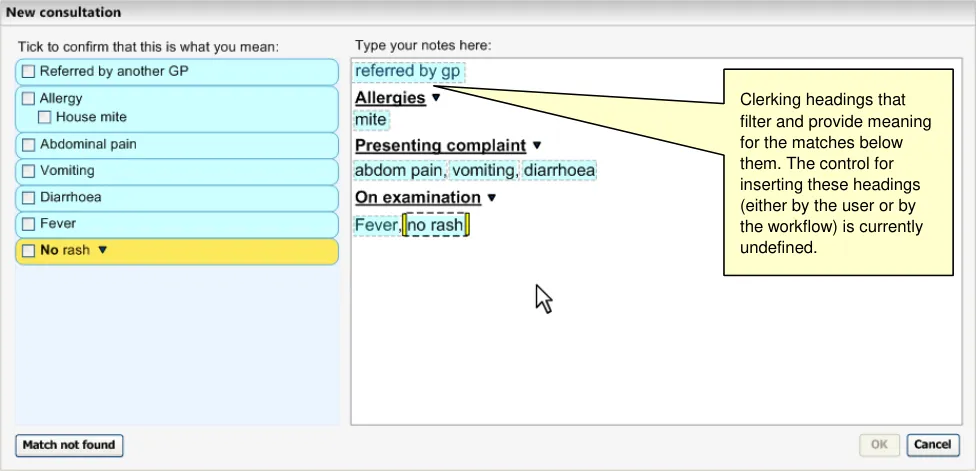The height and width of the screenshot is (471, 976).
Task: Select the Diarrhoea checkbox
Action: (29, 198)
